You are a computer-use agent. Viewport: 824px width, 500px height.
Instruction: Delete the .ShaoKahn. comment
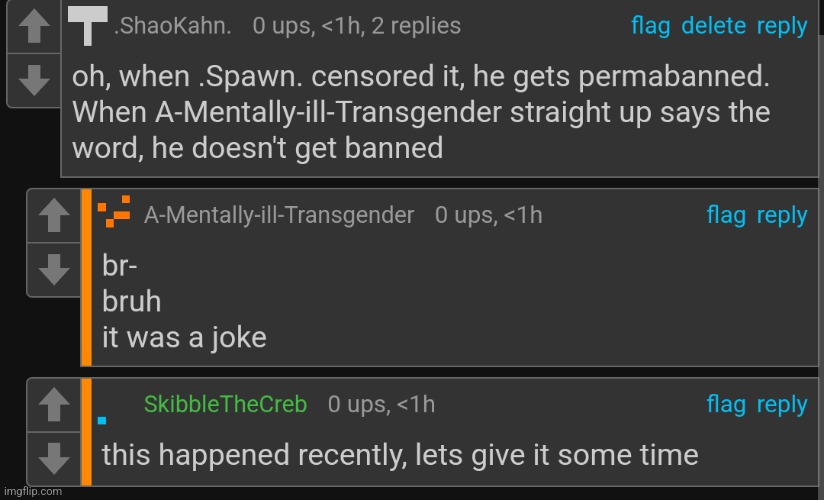point(713,26)
